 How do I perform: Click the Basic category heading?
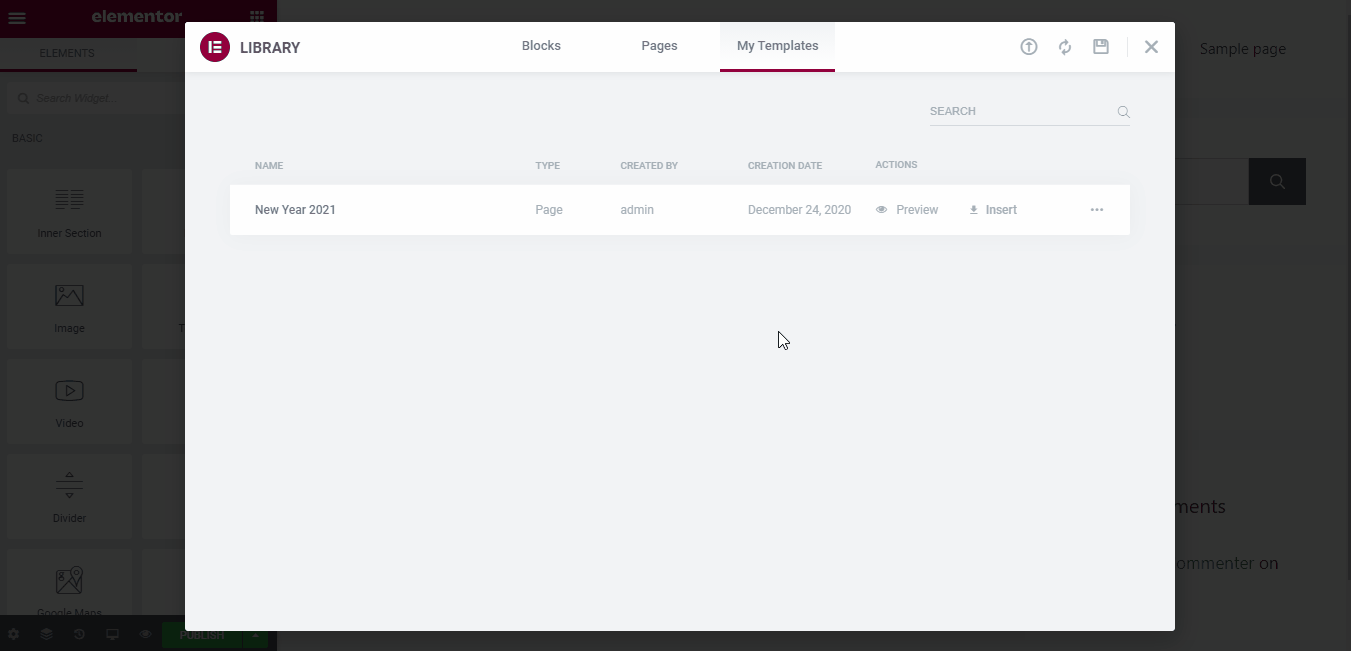(27, 138)
